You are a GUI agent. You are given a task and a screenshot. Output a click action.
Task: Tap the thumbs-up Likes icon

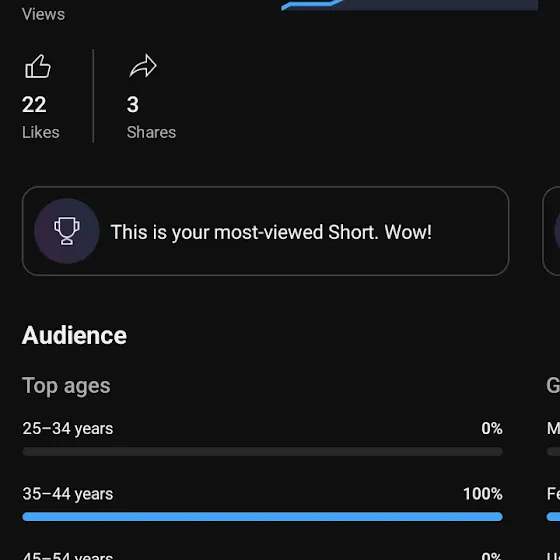point(38,66)
